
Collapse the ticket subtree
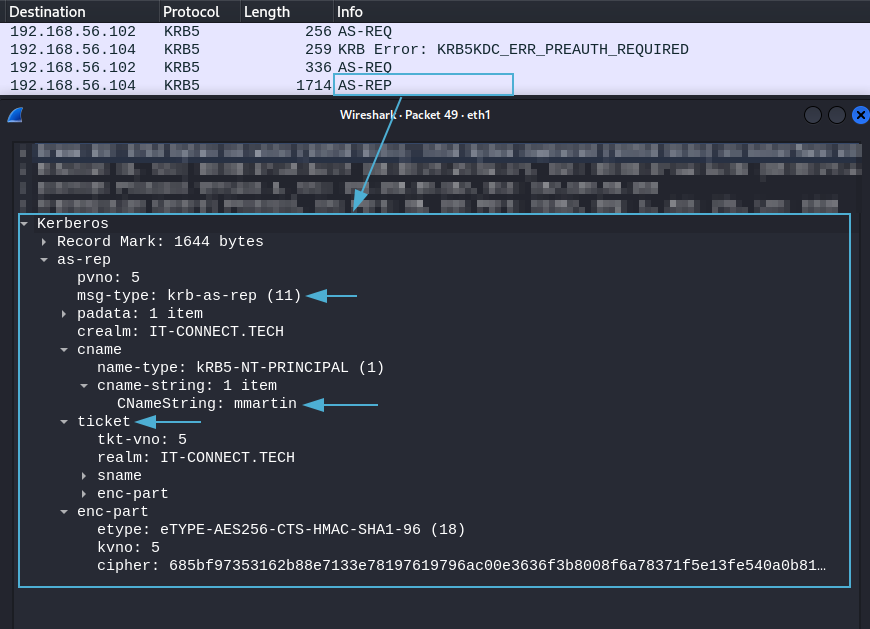[x=65, y=422]
